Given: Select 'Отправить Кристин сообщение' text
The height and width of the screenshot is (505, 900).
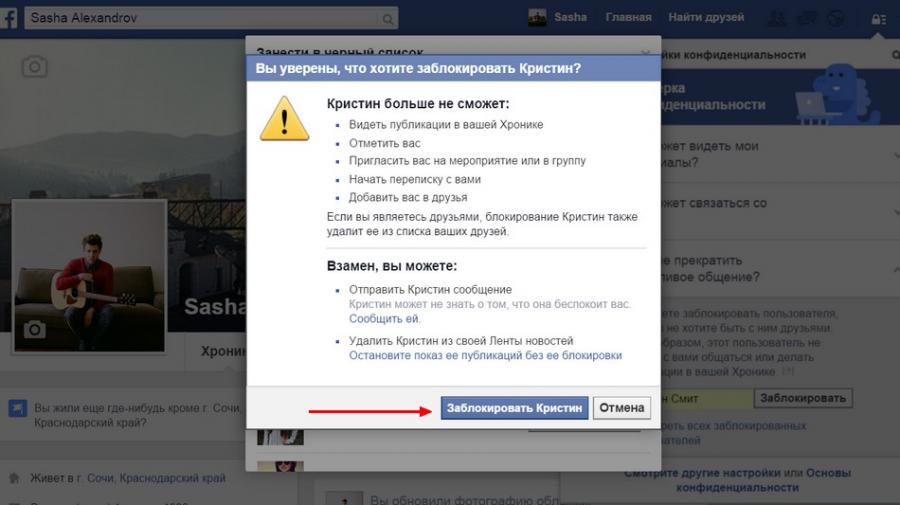Looking at the screenshot, I should (430, 290).
